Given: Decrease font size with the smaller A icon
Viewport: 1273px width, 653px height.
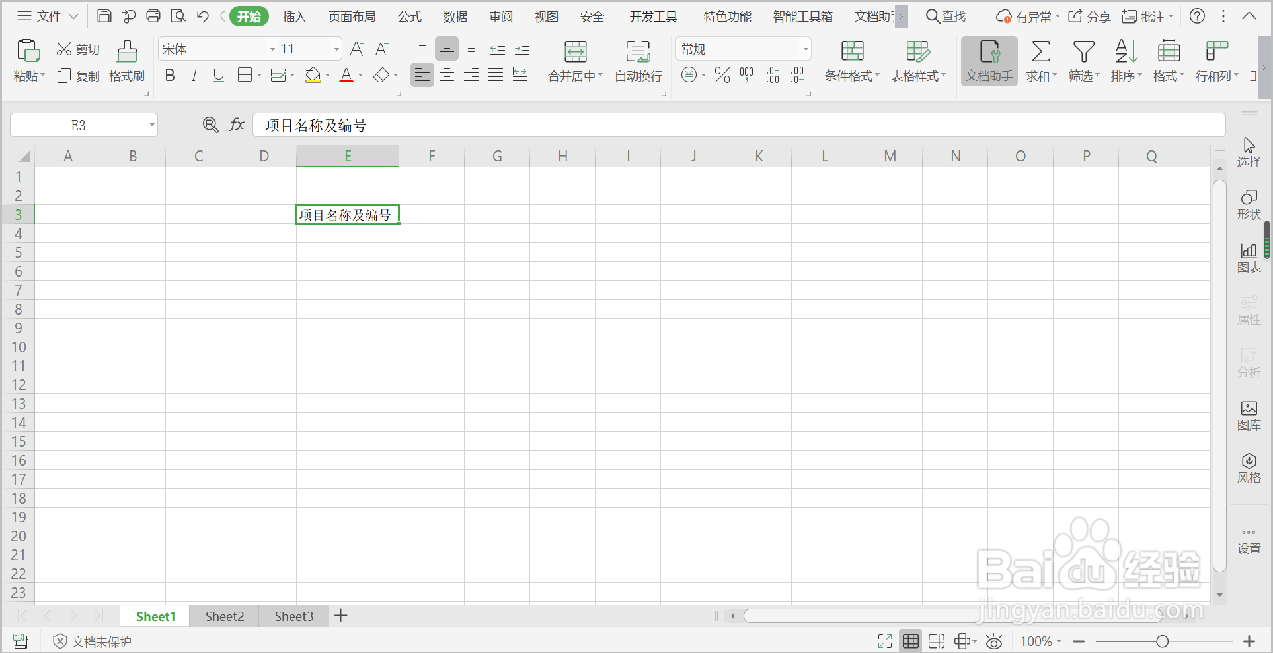Looking at the screenshot, I should [x=382, y=49].
